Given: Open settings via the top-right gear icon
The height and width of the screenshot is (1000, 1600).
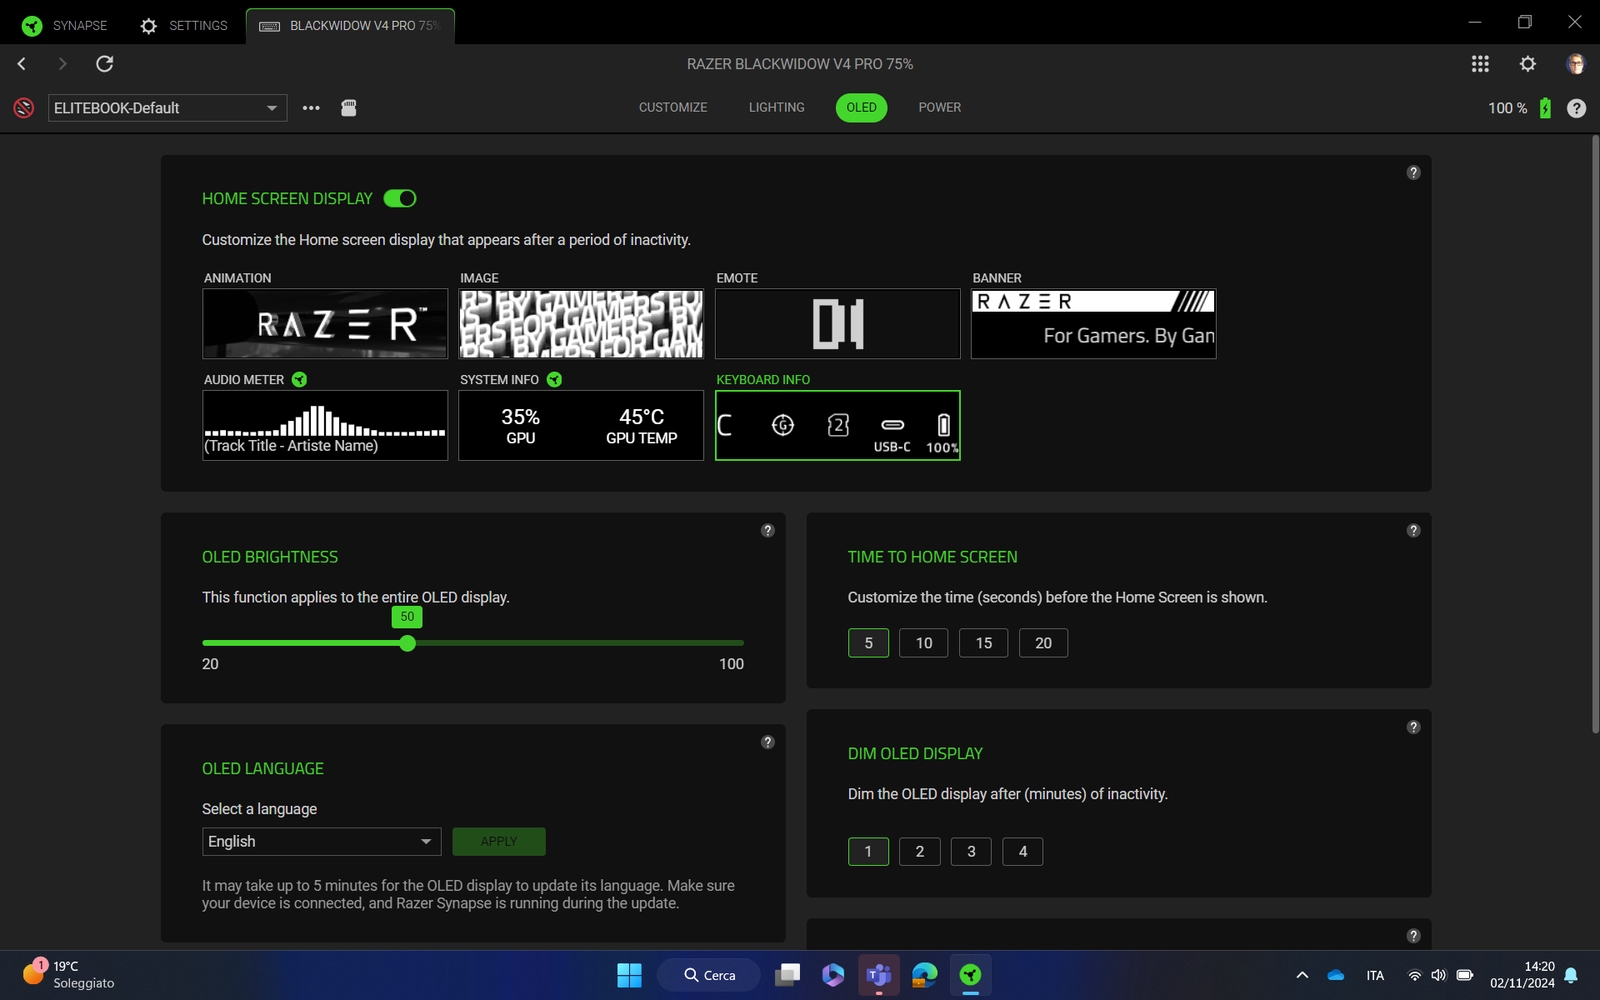Looking at the screenshot, I should point(1528,64).
